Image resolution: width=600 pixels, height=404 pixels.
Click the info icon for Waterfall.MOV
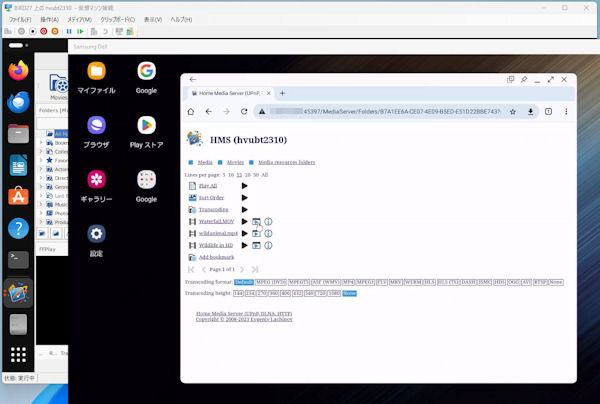(268, 222)
